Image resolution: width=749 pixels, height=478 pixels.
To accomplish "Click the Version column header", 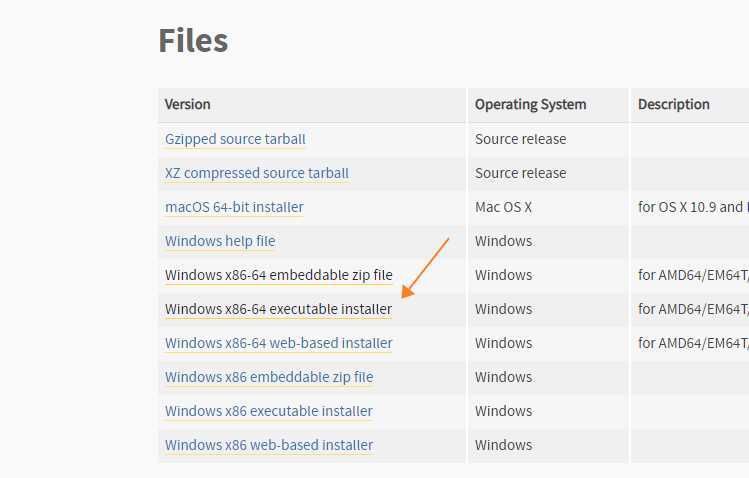I will click(x=188, y=104).
